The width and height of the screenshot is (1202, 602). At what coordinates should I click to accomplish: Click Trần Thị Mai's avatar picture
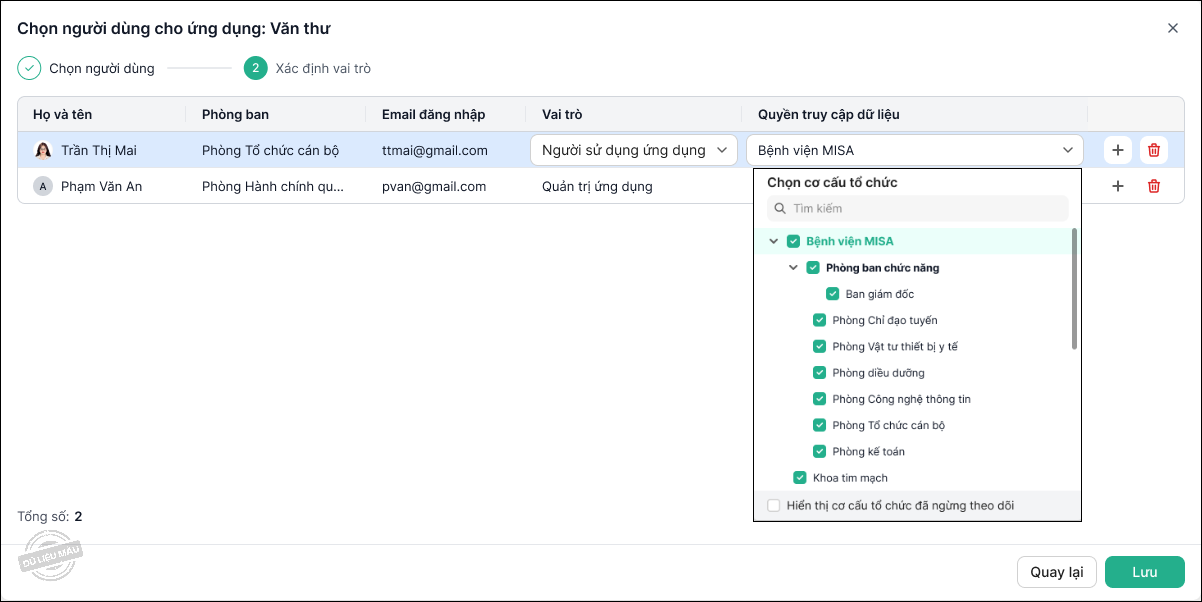tap(43, 150)
